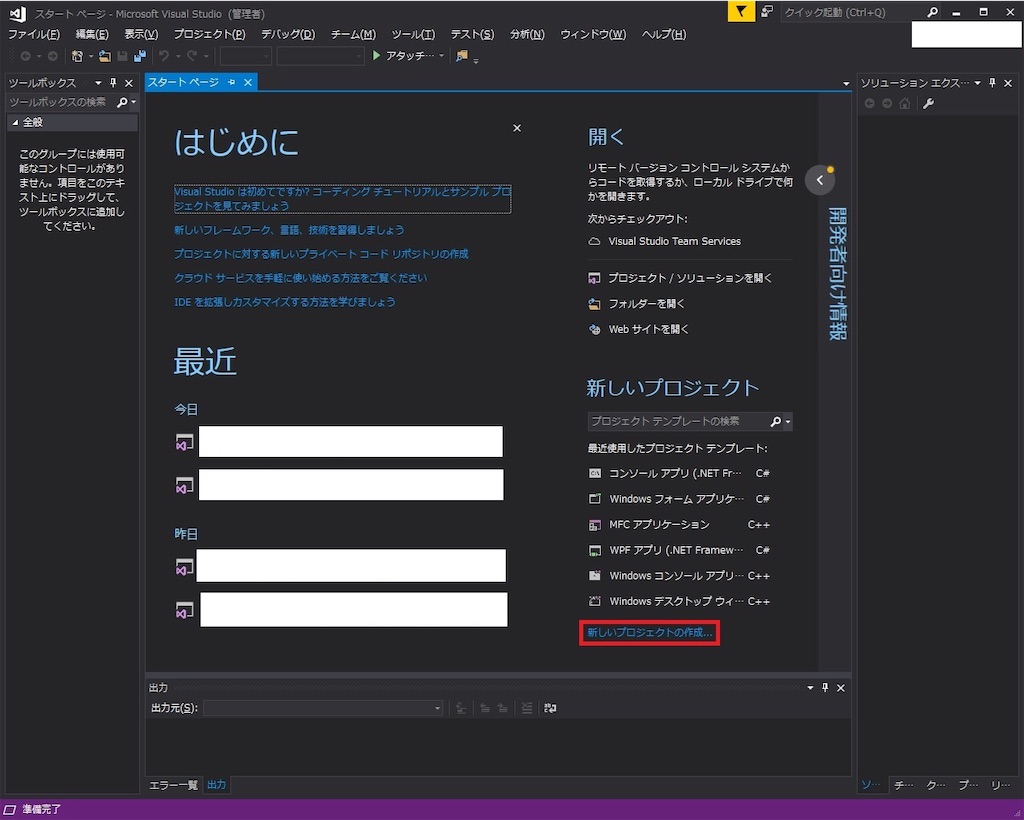Open the New Project icon dropdown arrow
Image resolution: width=1024 pixels, height=820 pixels.
point(90,56)
